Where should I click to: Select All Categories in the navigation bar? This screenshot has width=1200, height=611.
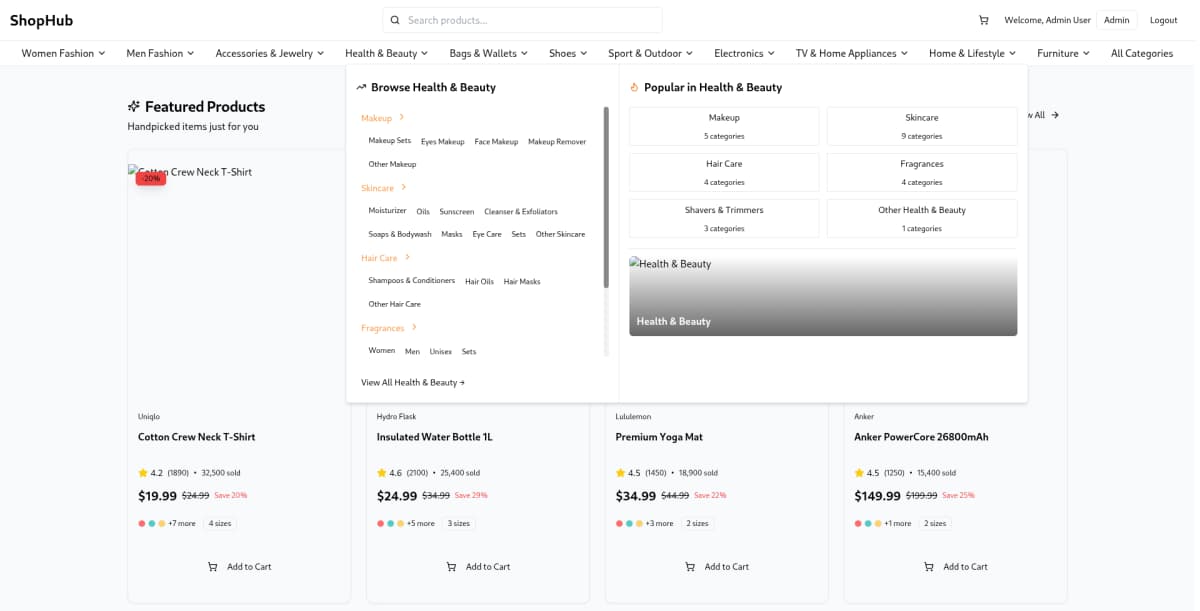click(1142, 53)
